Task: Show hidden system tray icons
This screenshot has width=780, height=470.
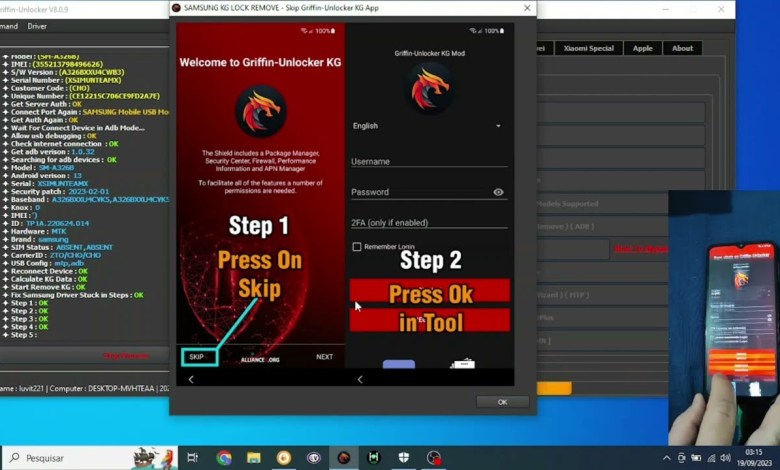Action: point(667,458)
